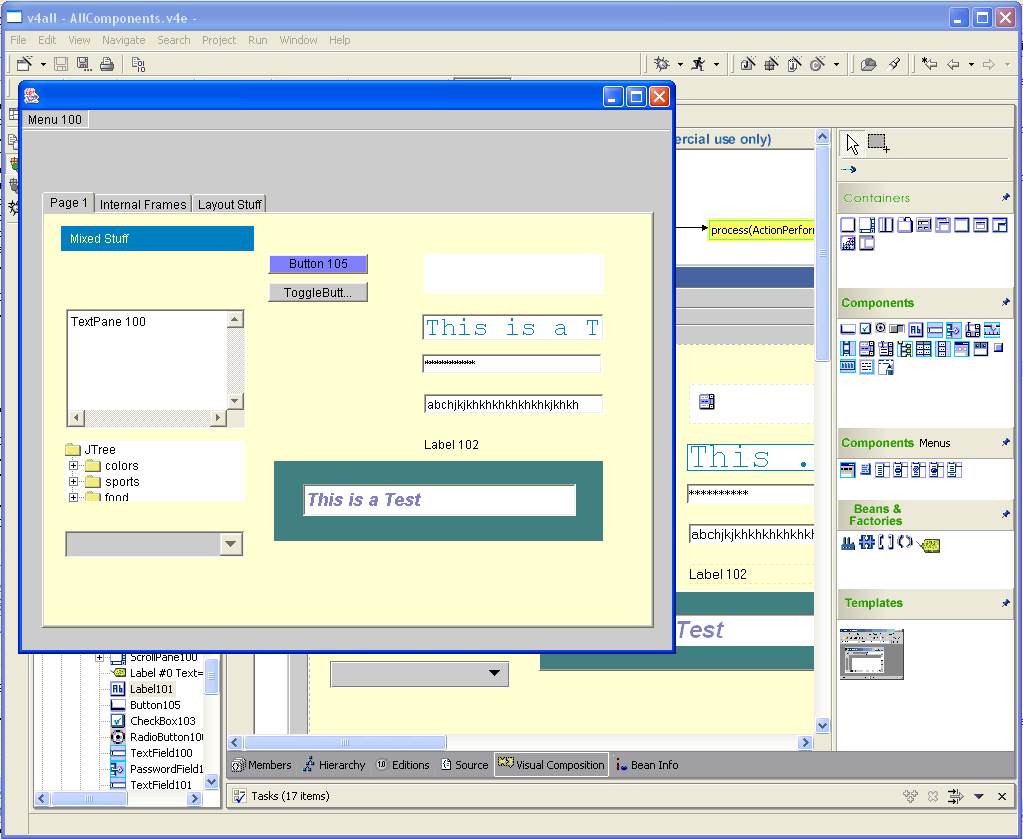Image resolution: width=1023 pixels, height=839 pixels.
Task: Click the running man Run icon
Action: point(698,65)
